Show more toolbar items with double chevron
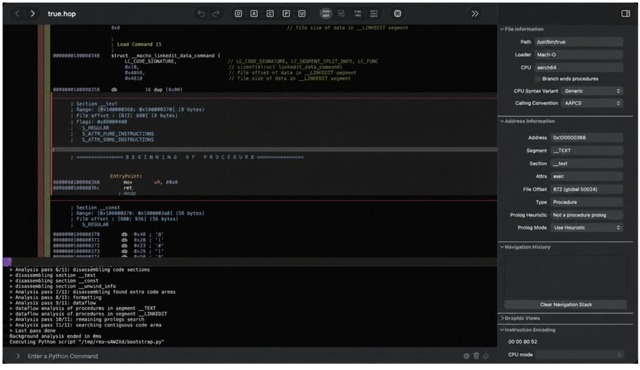The width and height of the screenshot is (640, 370). pos(475,14)
